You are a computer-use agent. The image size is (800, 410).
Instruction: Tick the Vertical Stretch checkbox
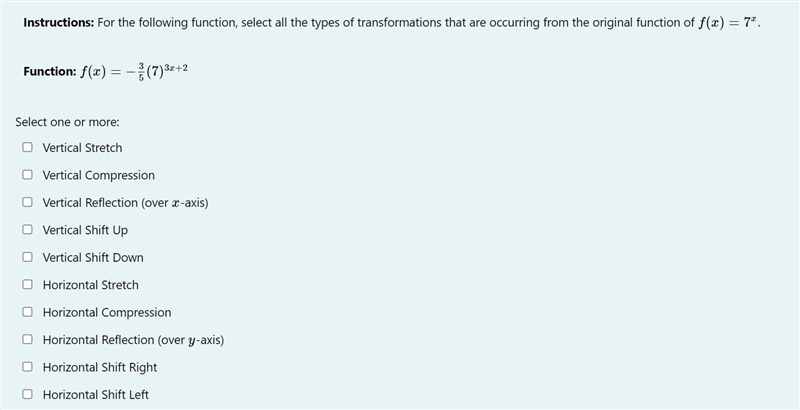tap(27, 147)
